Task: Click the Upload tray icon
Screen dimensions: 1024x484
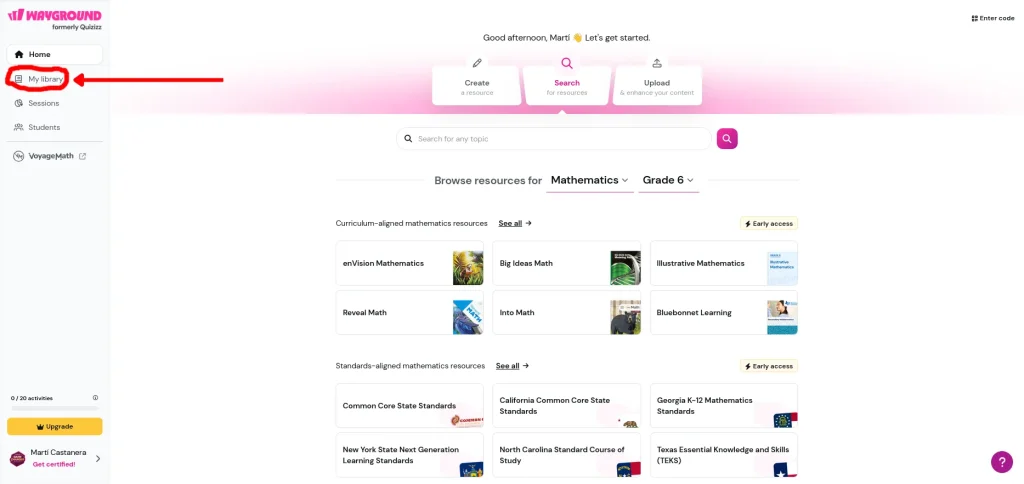Action: pos(657,64)
